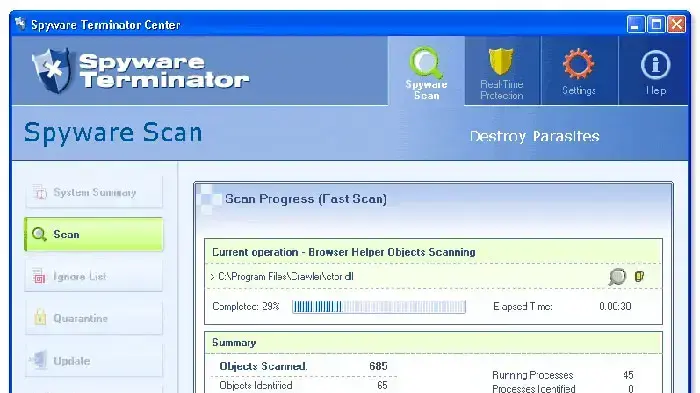700x393 pixels.
Task: Click the Update monitor icon
Action: pyautogui.click(x=38, y=360)
